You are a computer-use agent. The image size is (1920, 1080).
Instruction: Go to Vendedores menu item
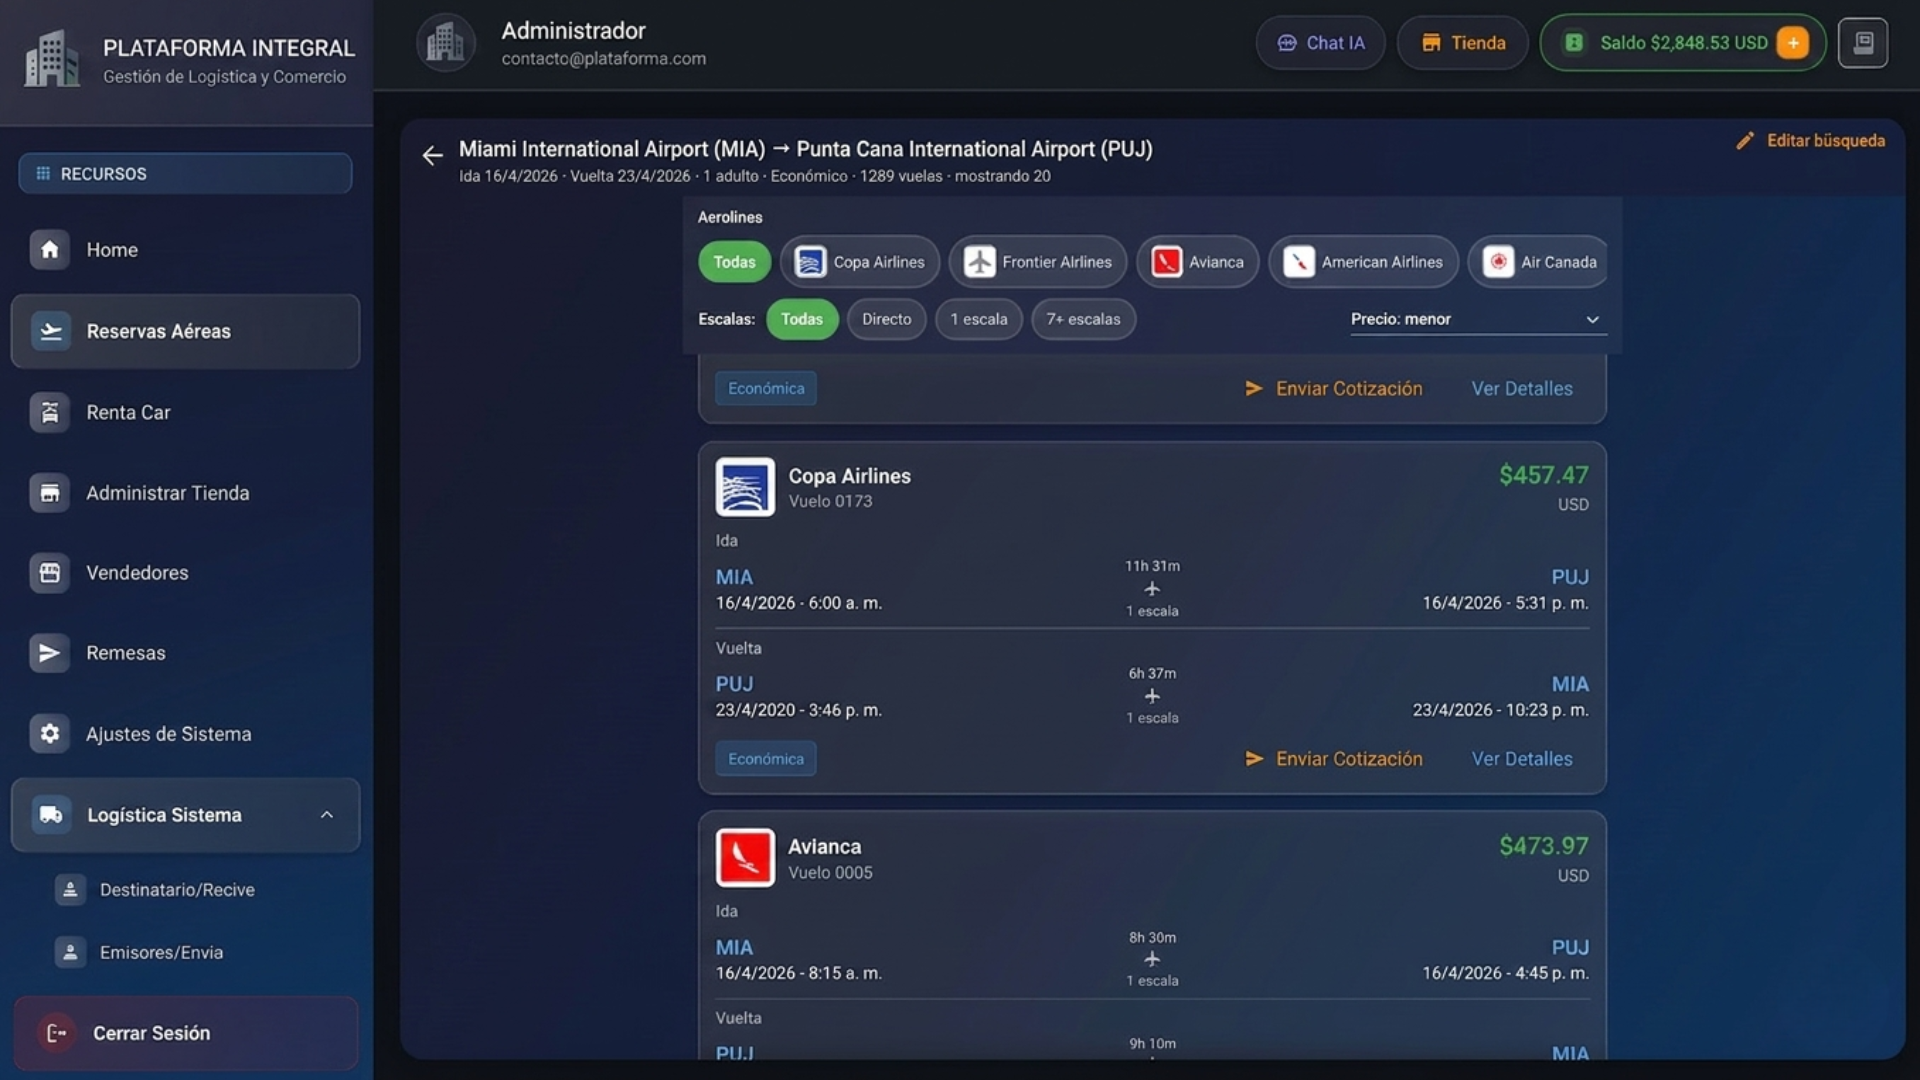coord(137,573)
